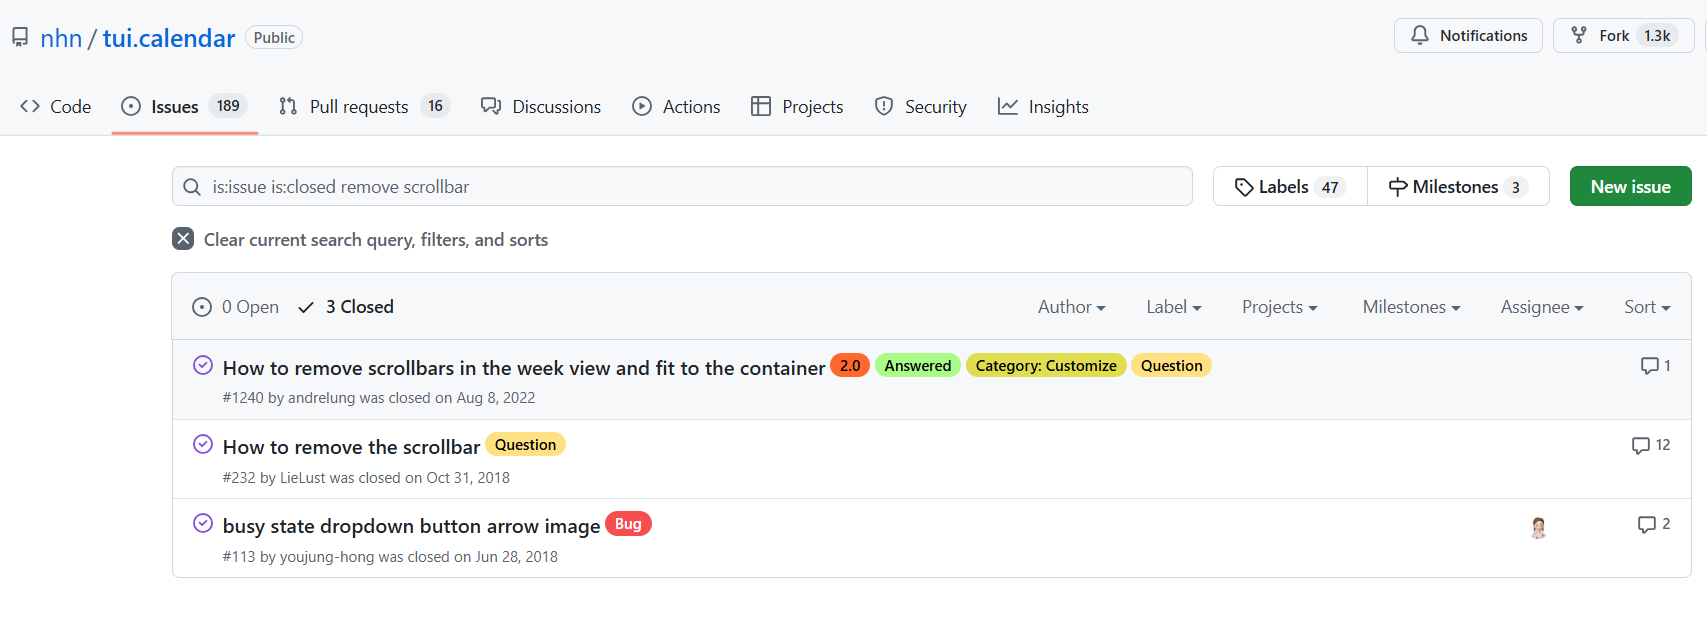Click the closed status icon for issue #113

(x=203, y=524)
